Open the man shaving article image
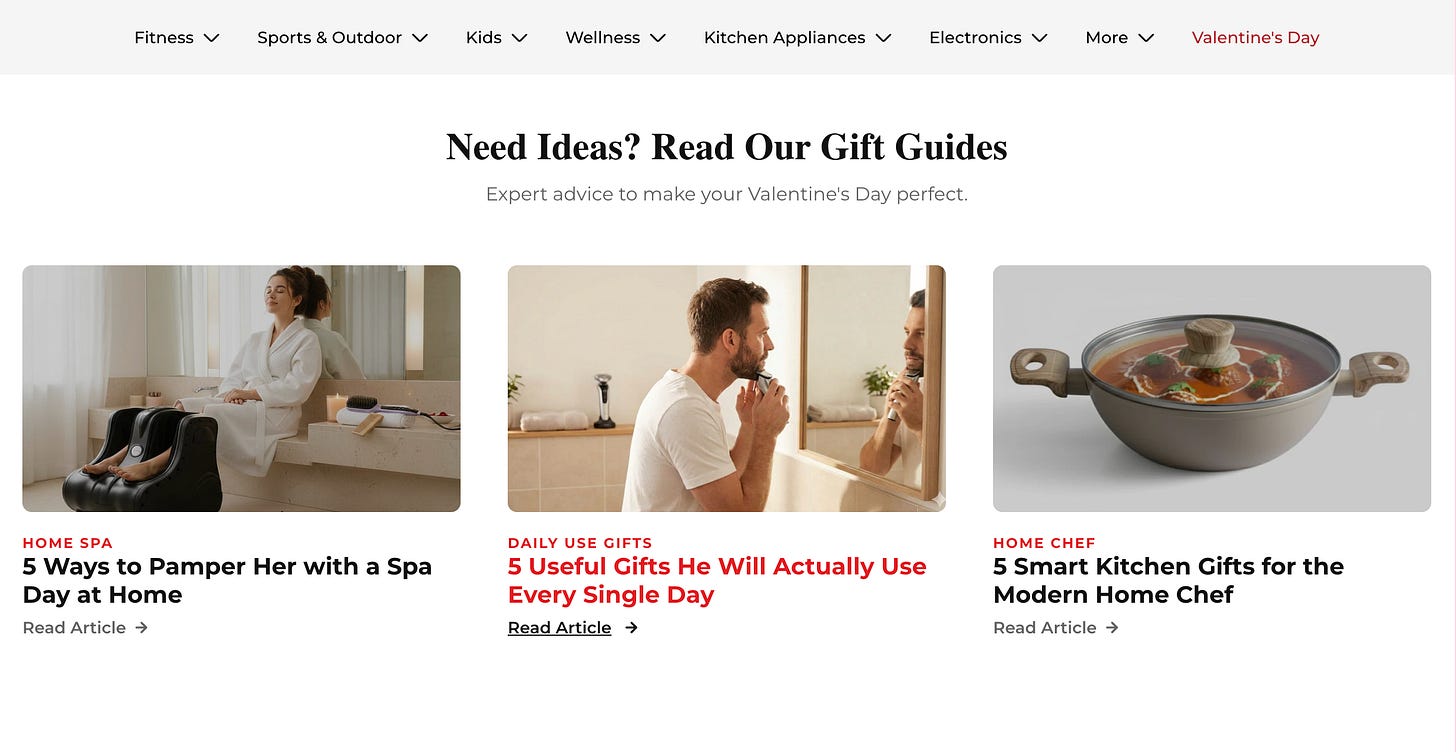1456x752 pixels. [726, 388]
